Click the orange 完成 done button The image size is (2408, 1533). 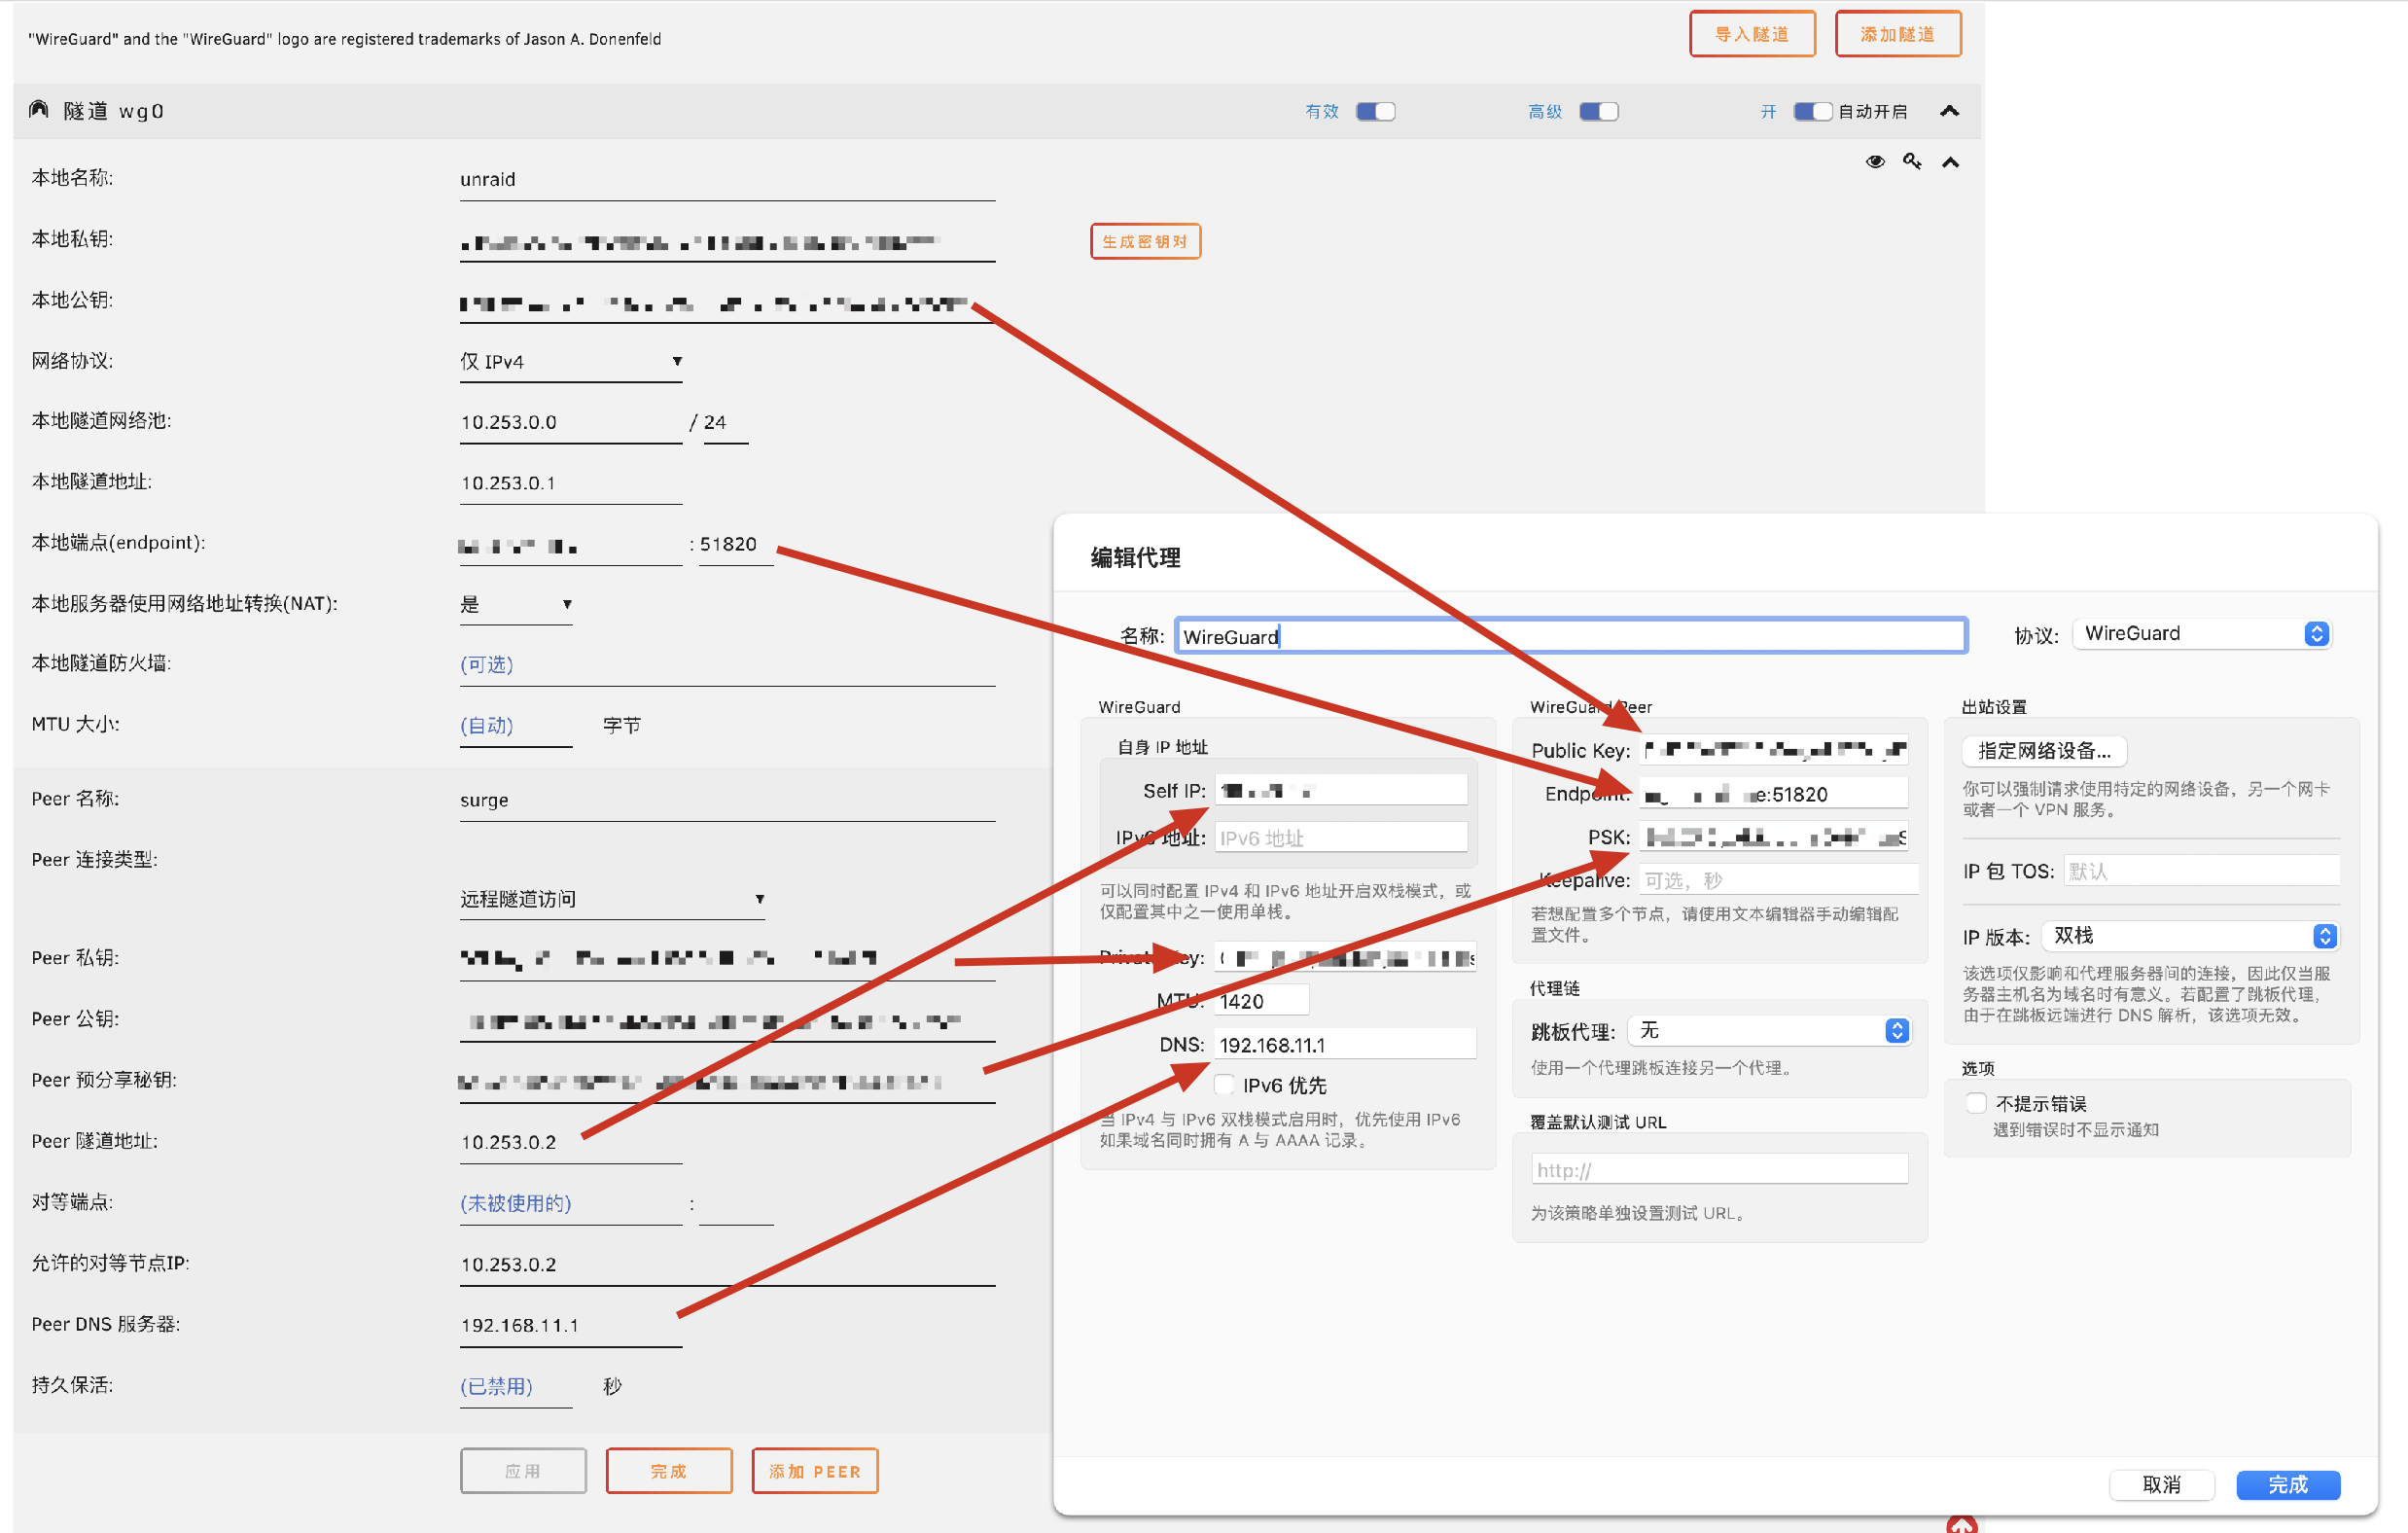coord(669,1471)
